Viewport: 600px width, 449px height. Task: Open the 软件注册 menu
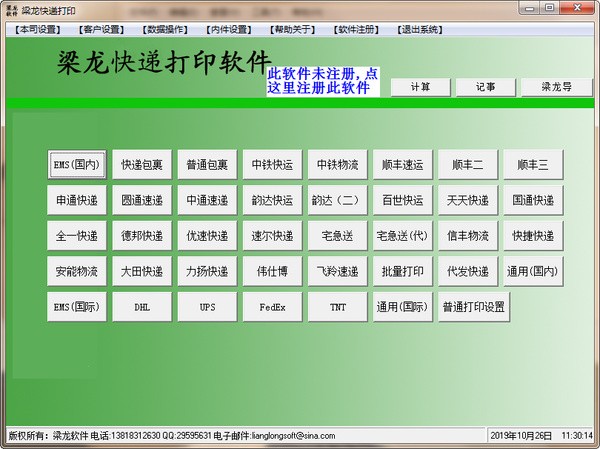click(x=356, y=29)
